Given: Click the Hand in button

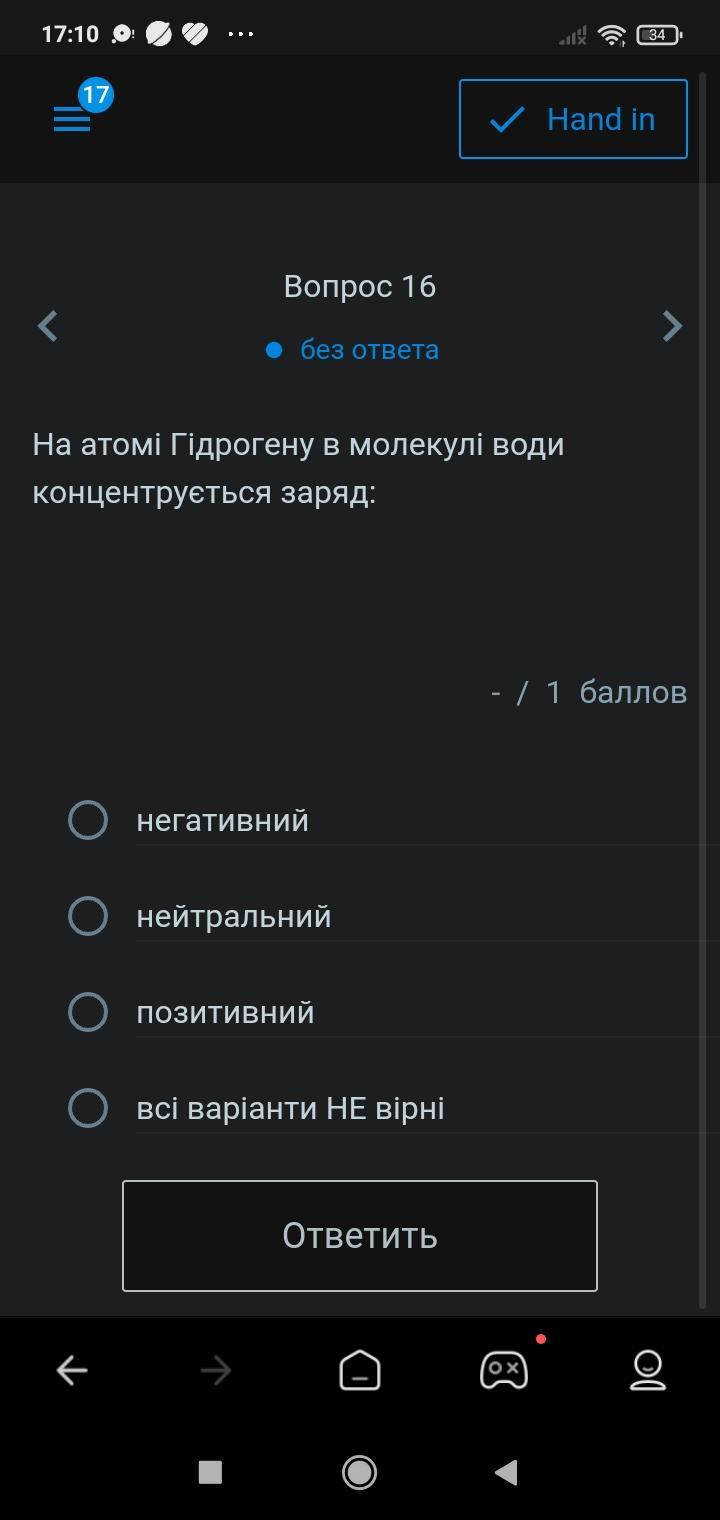Looking at the screenshot, I should point(573,119).
